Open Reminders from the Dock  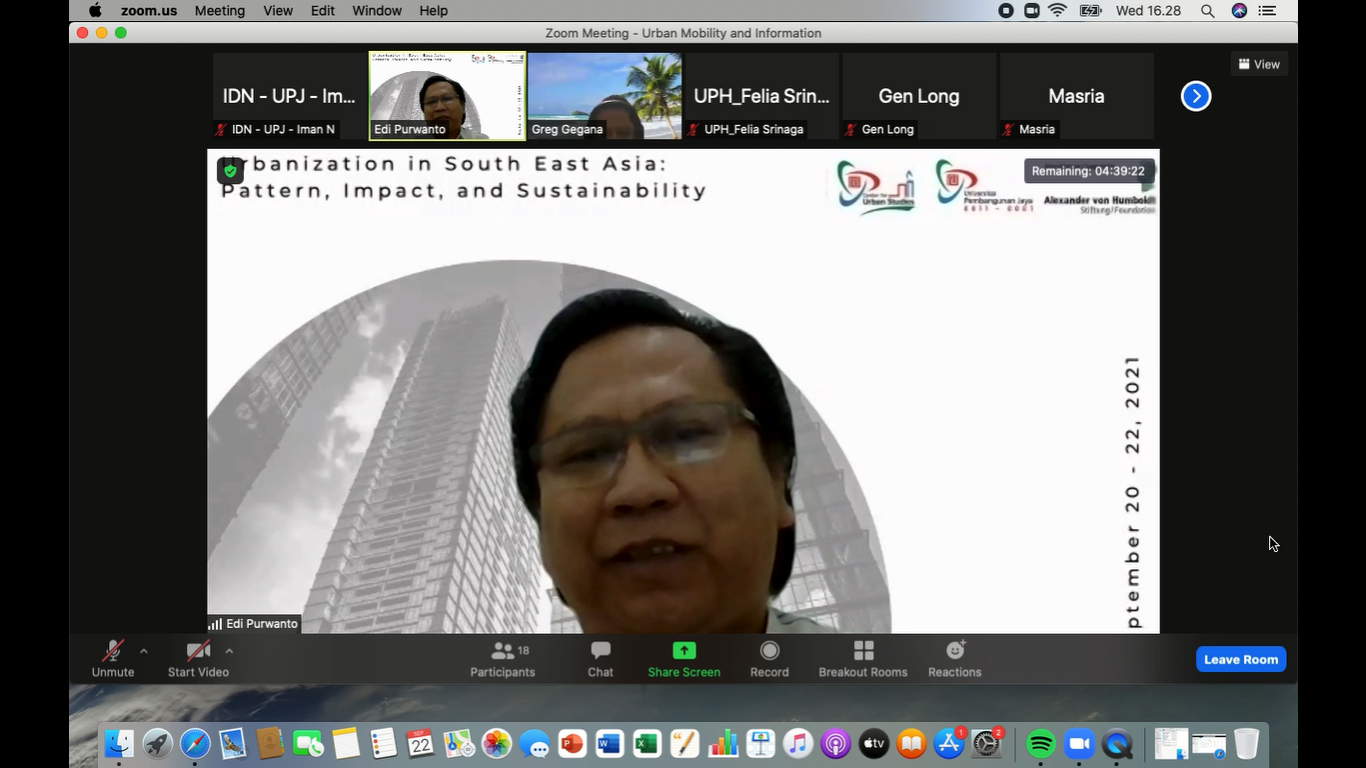pyautogui.click(x=383, y=744)
